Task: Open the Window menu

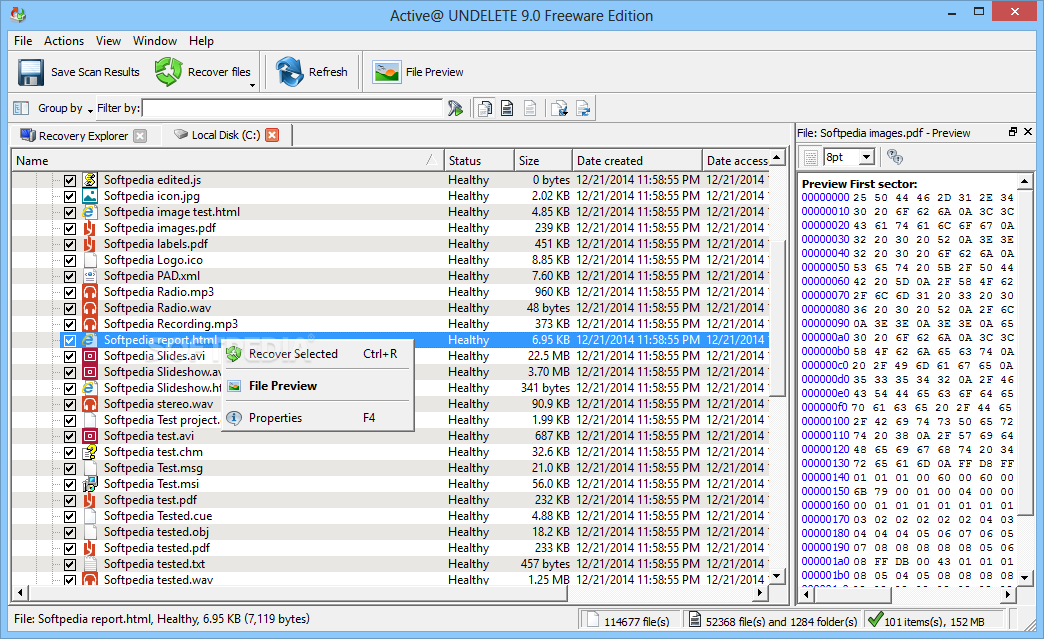Action: point(154,41)
